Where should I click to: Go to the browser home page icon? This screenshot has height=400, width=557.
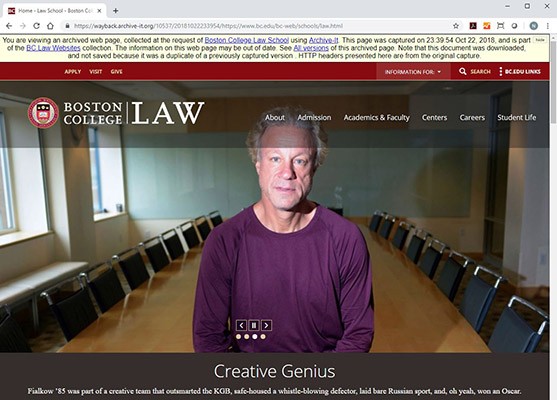50,26
